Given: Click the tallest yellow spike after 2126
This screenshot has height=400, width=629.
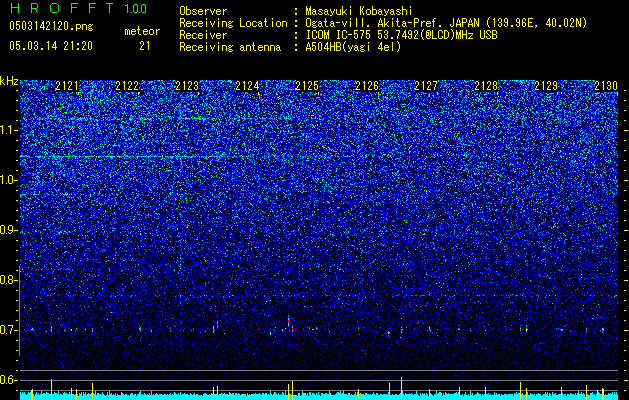Looking at the screenshot, I should (402, 388).
